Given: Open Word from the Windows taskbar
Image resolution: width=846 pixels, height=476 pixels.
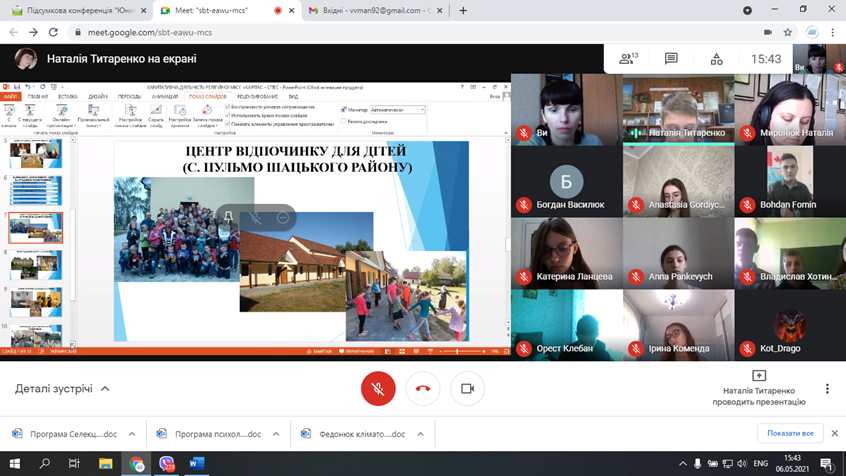Looking at the screenshot, I should 196,464.
